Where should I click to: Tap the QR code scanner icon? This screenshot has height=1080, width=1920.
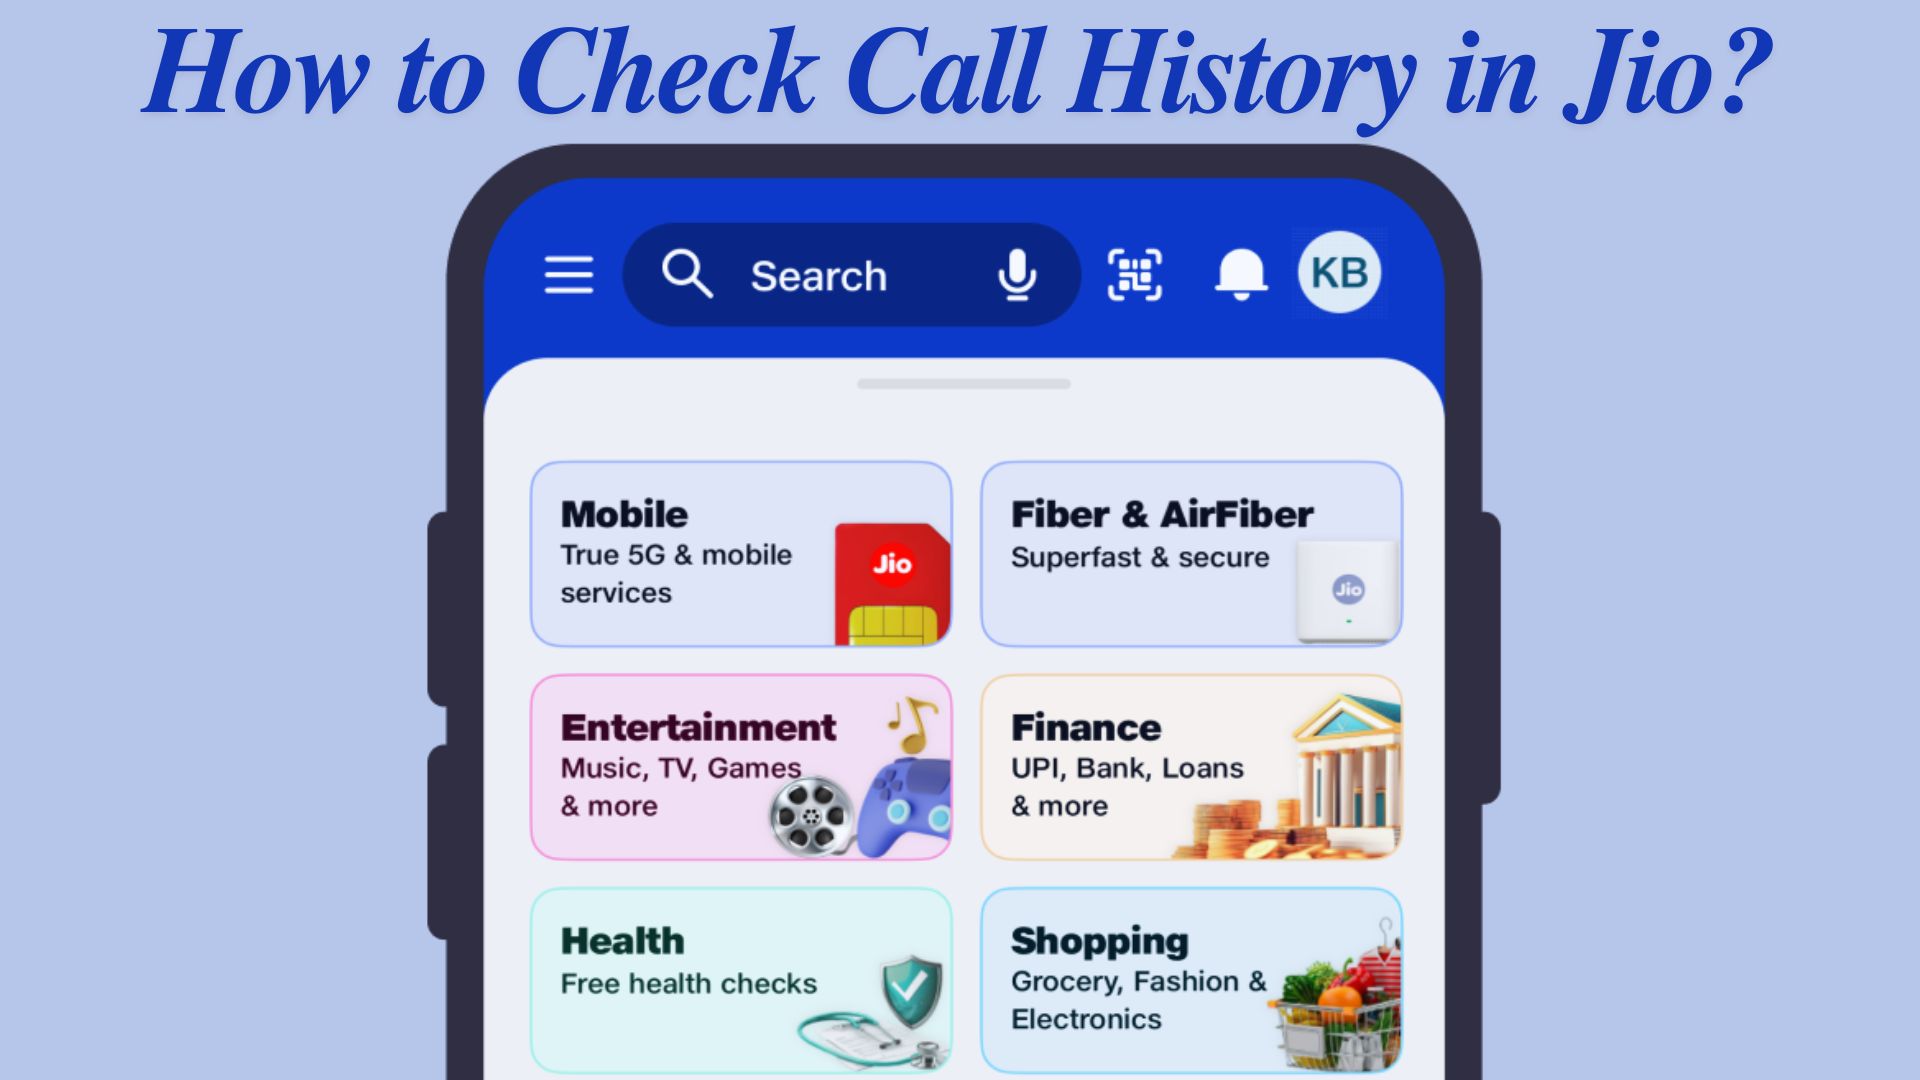(1131, 273)
